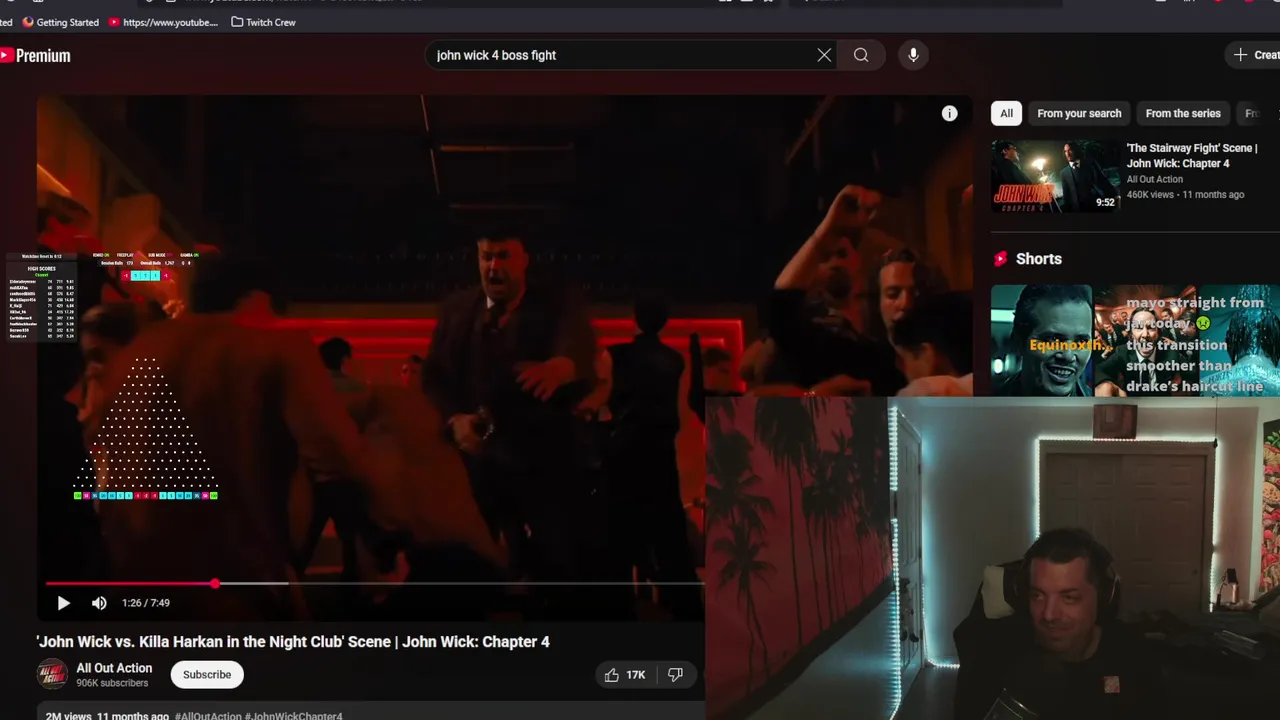Select the From the series chip
The height and width of the screenshot is (720, 1280).
[1183, 113]
